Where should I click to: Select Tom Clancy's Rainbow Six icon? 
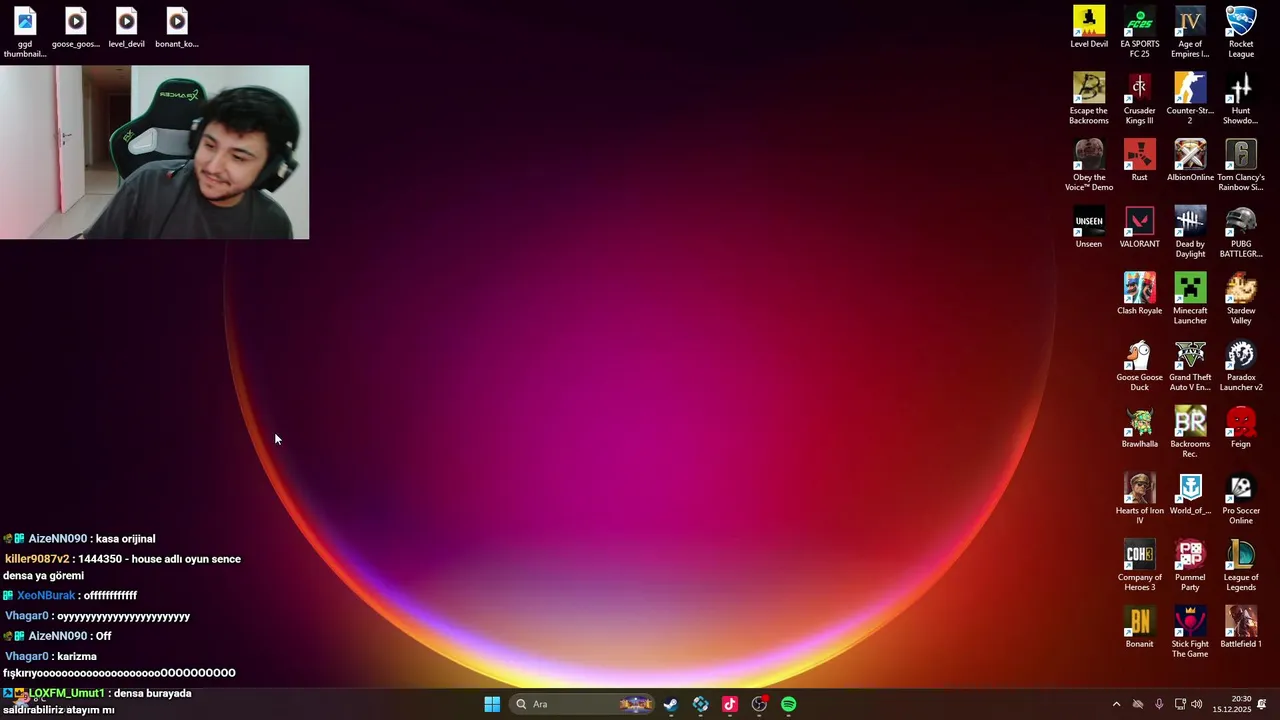(1241, 165)
